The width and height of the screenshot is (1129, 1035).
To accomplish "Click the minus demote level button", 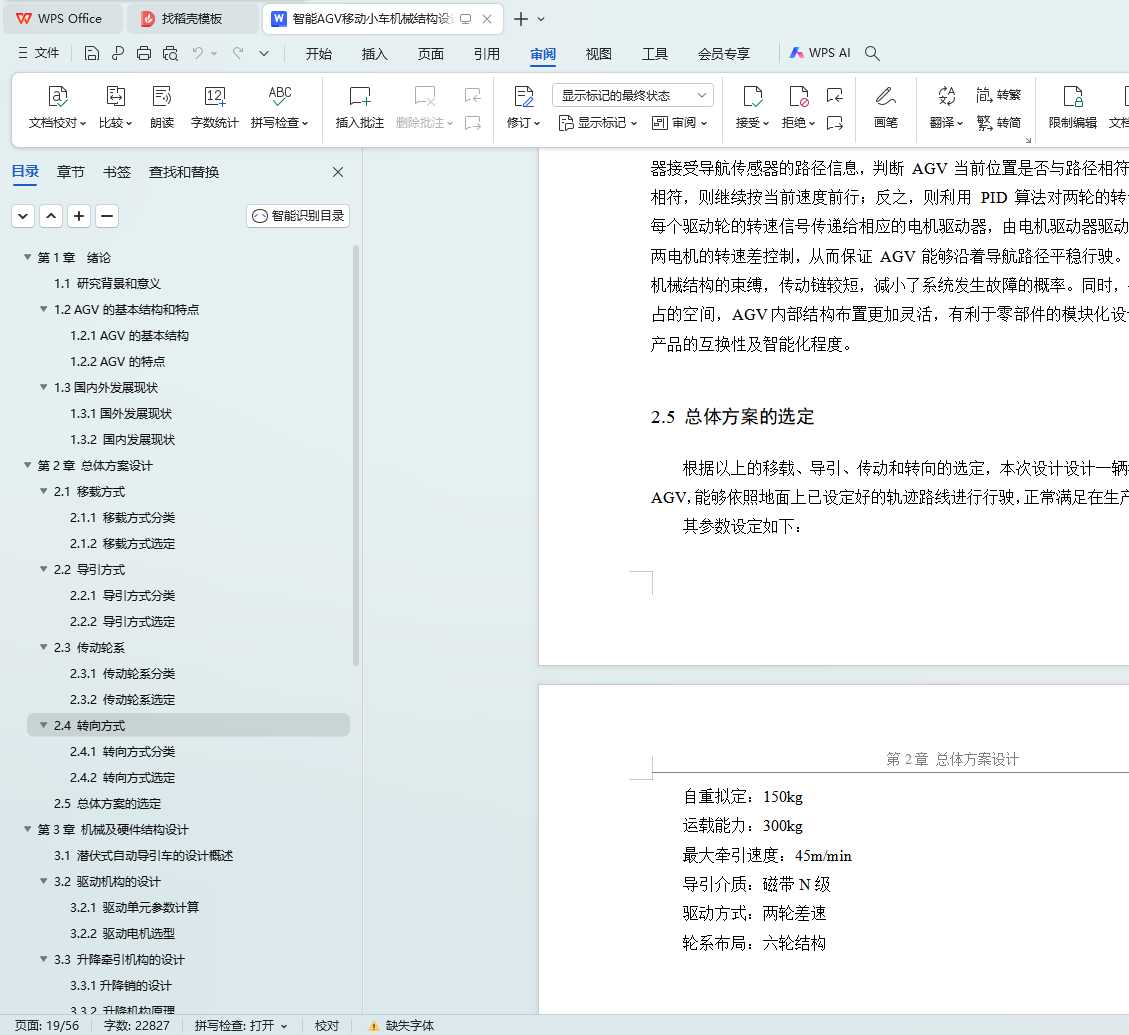I will click(x=107, y=216).
